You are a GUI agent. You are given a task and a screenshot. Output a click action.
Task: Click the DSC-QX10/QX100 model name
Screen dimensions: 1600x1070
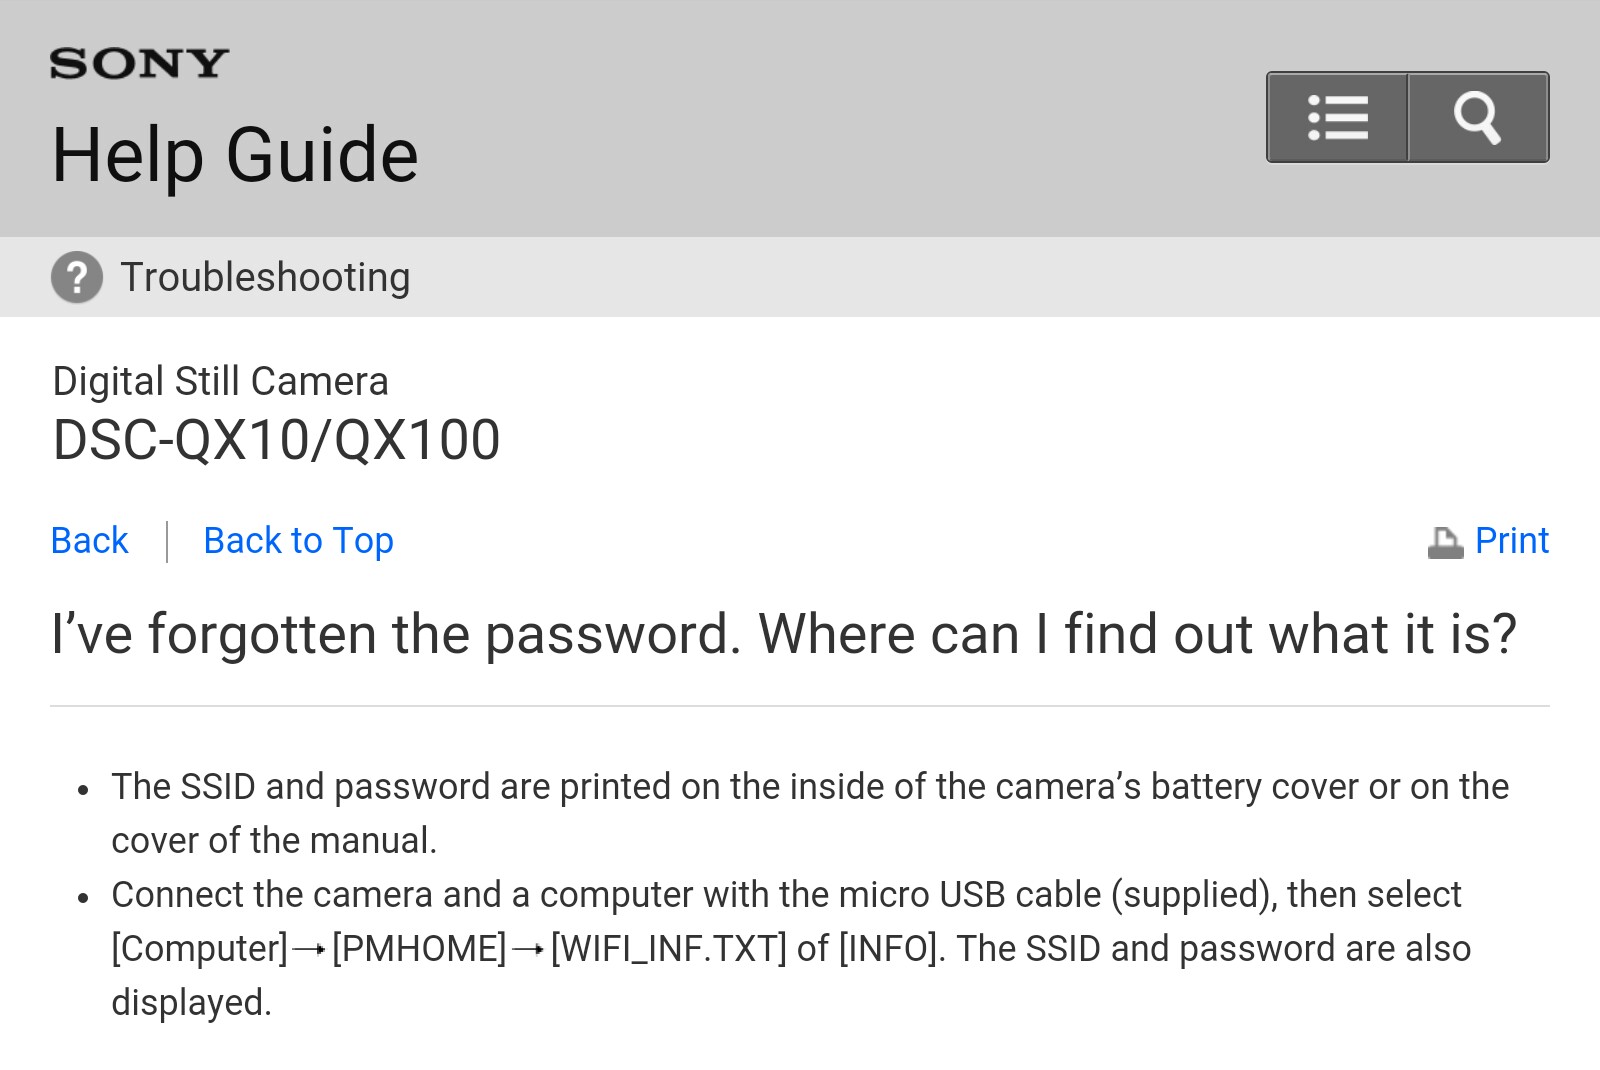click(x=276, y=440)
